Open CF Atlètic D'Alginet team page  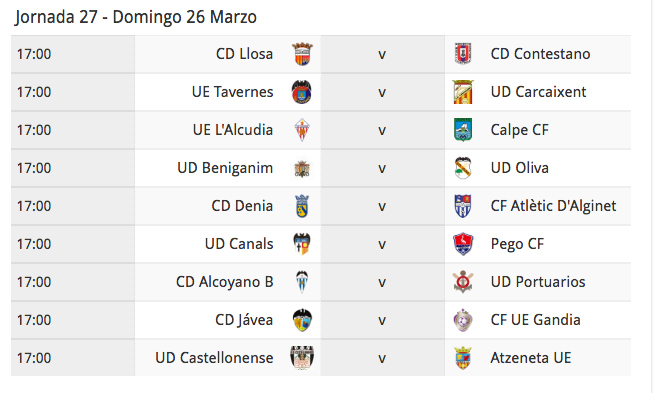(553, 206)
